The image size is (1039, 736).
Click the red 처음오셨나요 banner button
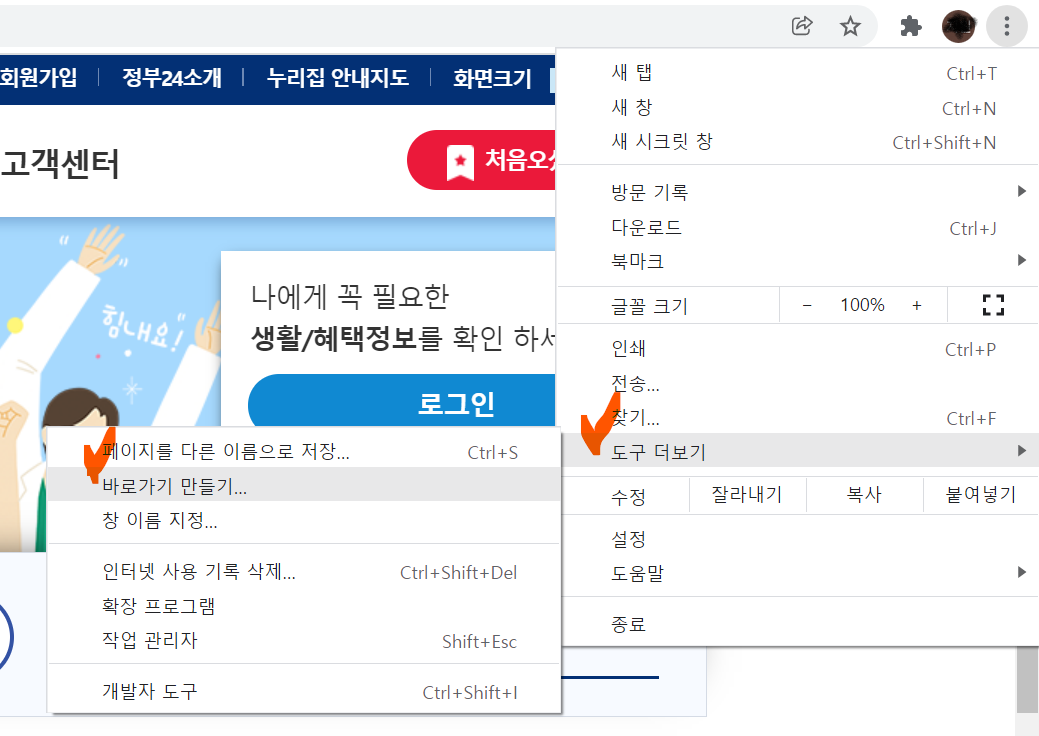point(481,160)
